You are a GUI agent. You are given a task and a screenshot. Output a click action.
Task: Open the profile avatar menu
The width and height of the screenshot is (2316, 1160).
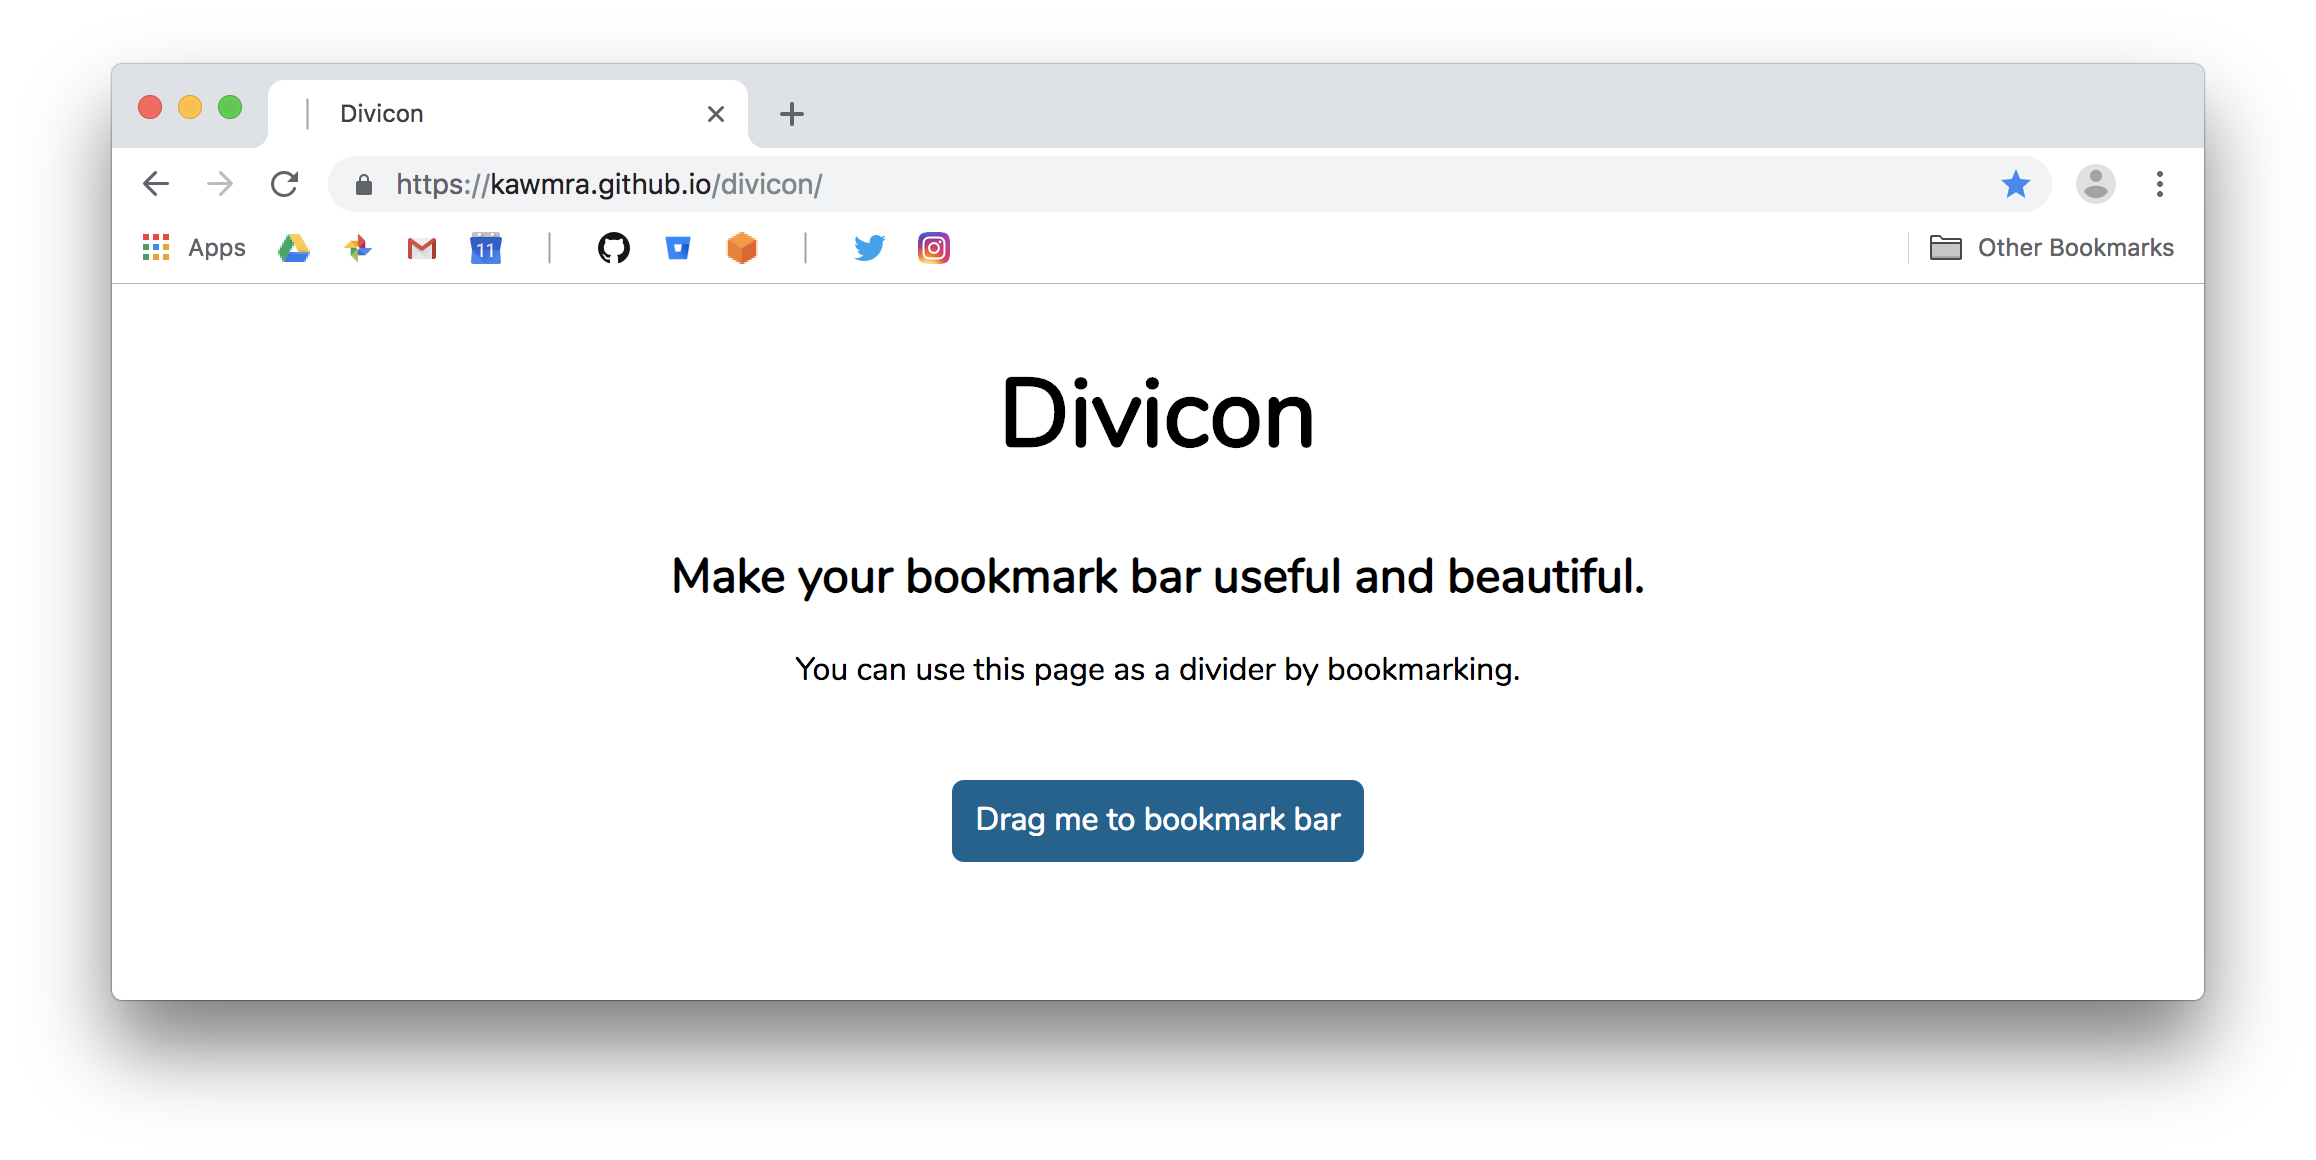(x=2096, y=184)
